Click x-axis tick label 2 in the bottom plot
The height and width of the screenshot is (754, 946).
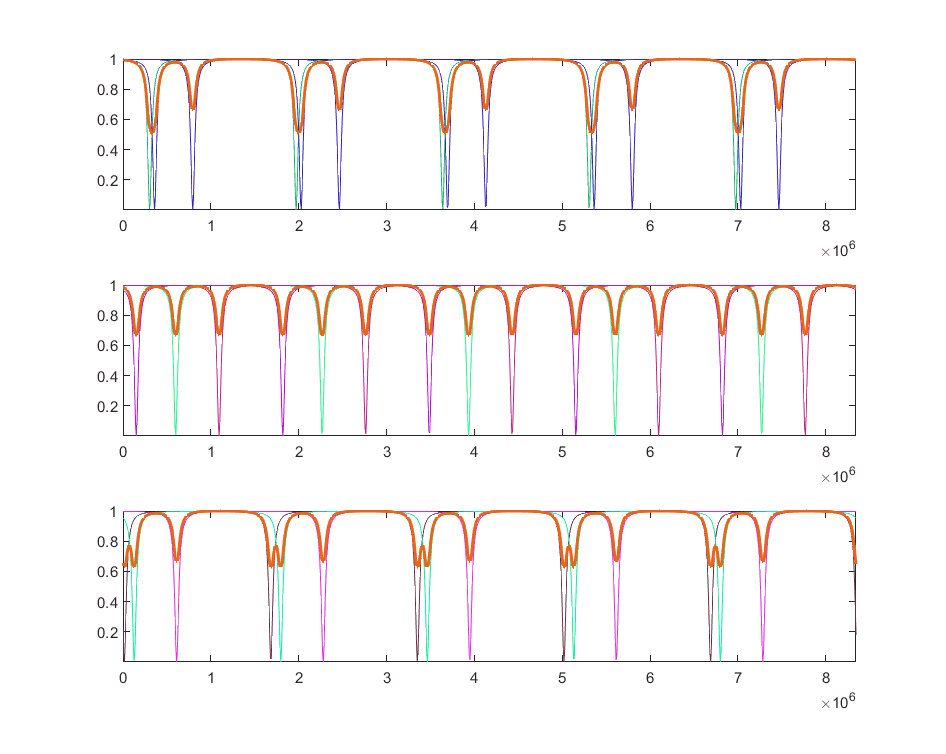click(x=299, y=679)
